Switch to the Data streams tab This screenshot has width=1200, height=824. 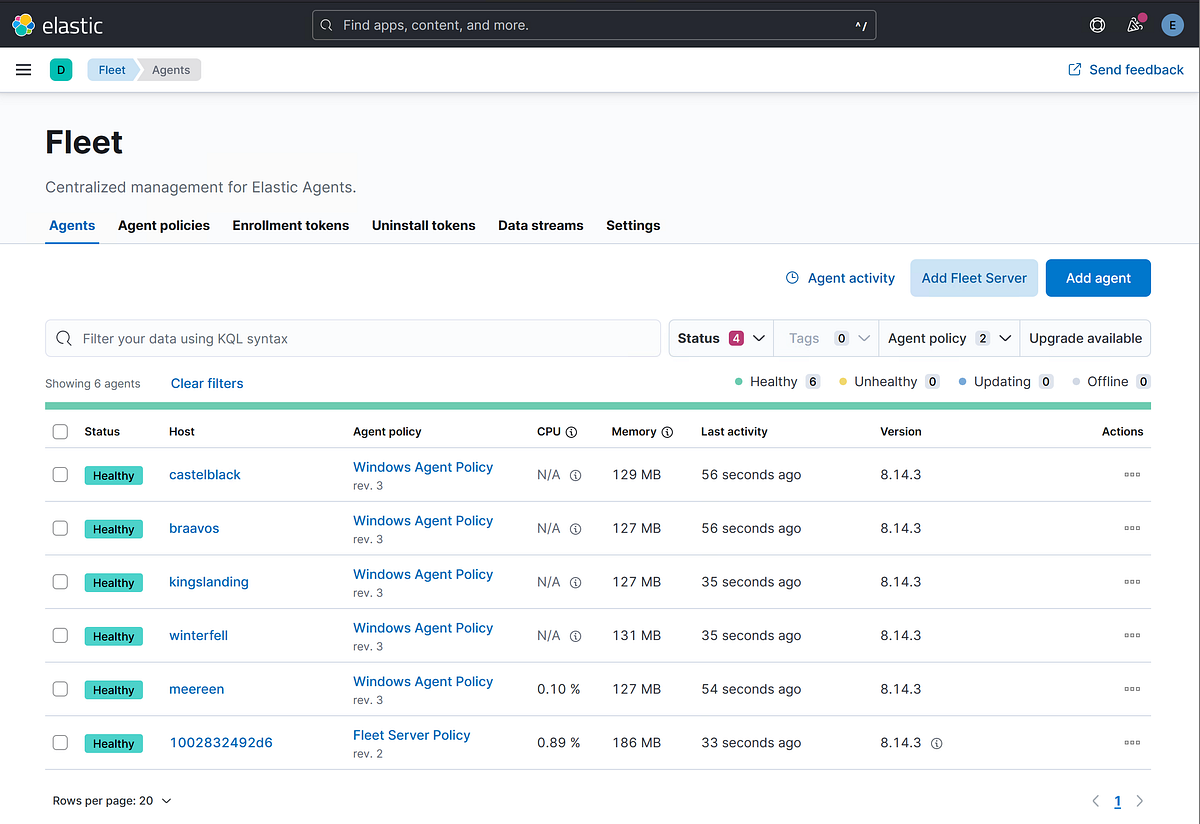540,225
